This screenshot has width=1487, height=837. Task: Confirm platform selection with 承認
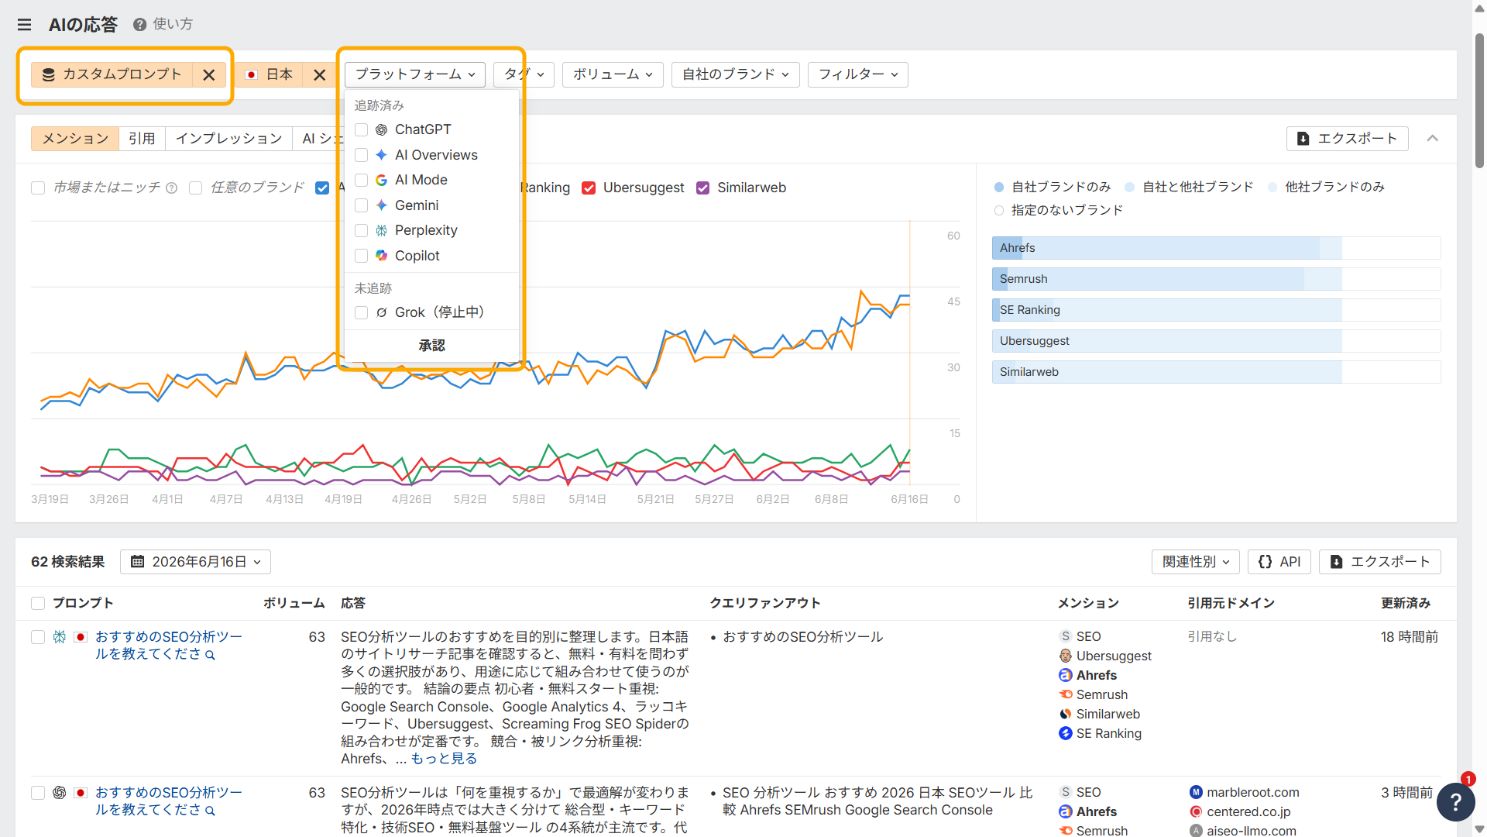tap(432, 345)
